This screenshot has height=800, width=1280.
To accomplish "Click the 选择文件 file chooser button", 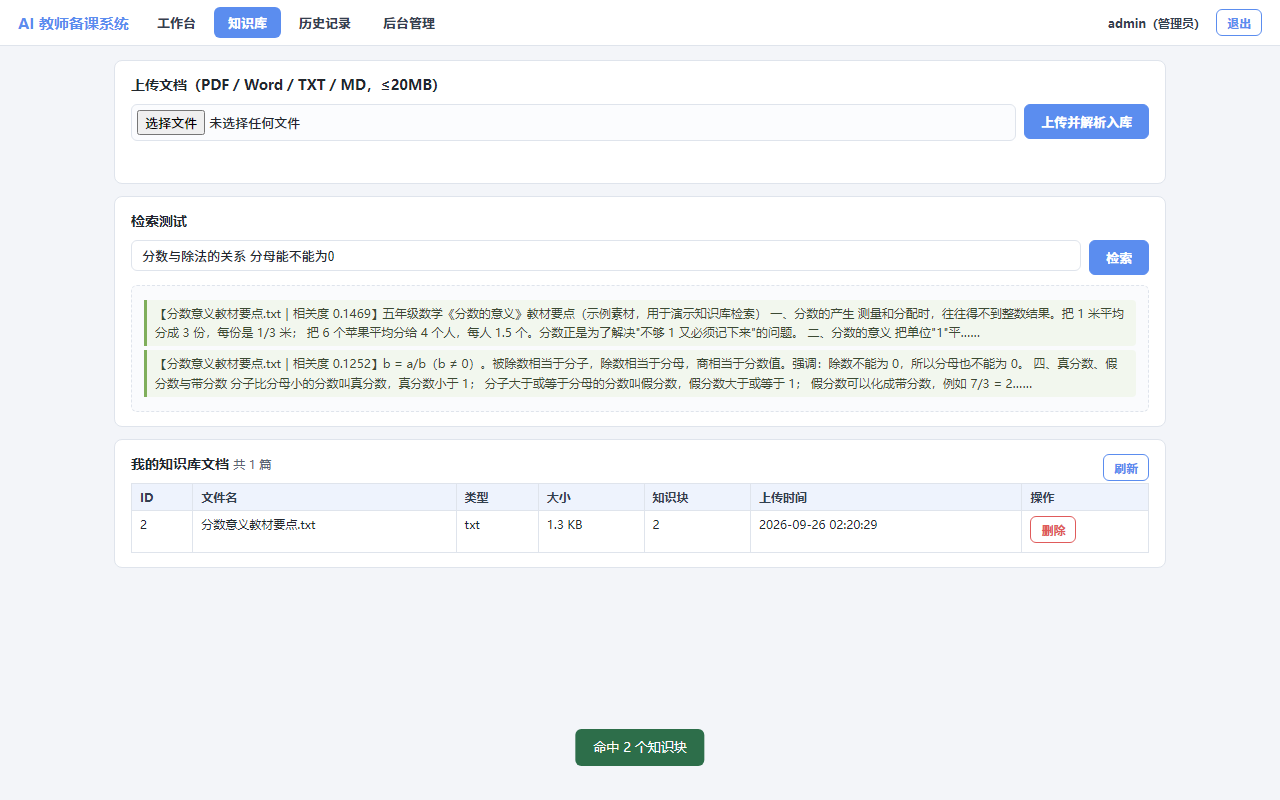I will click(x=171, y=123).
